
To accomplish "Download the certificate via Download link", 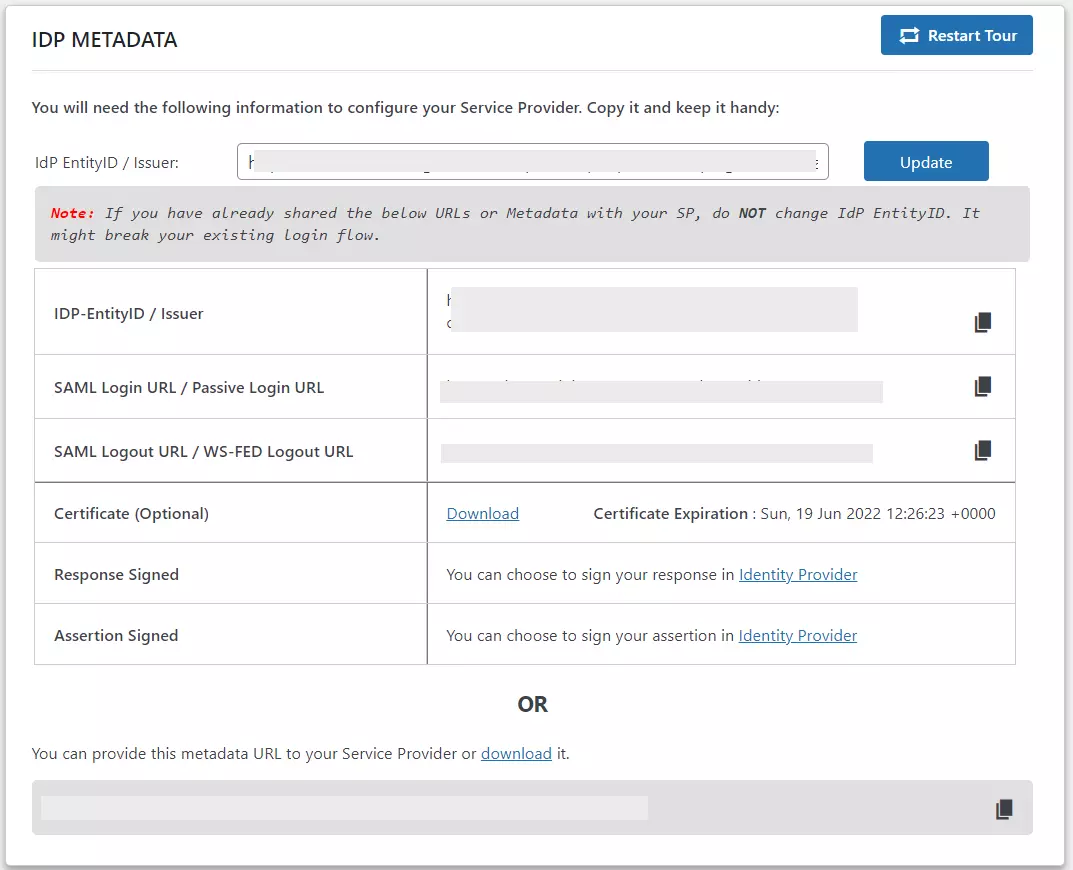I will pyautogui.click(x=482, y=513).
